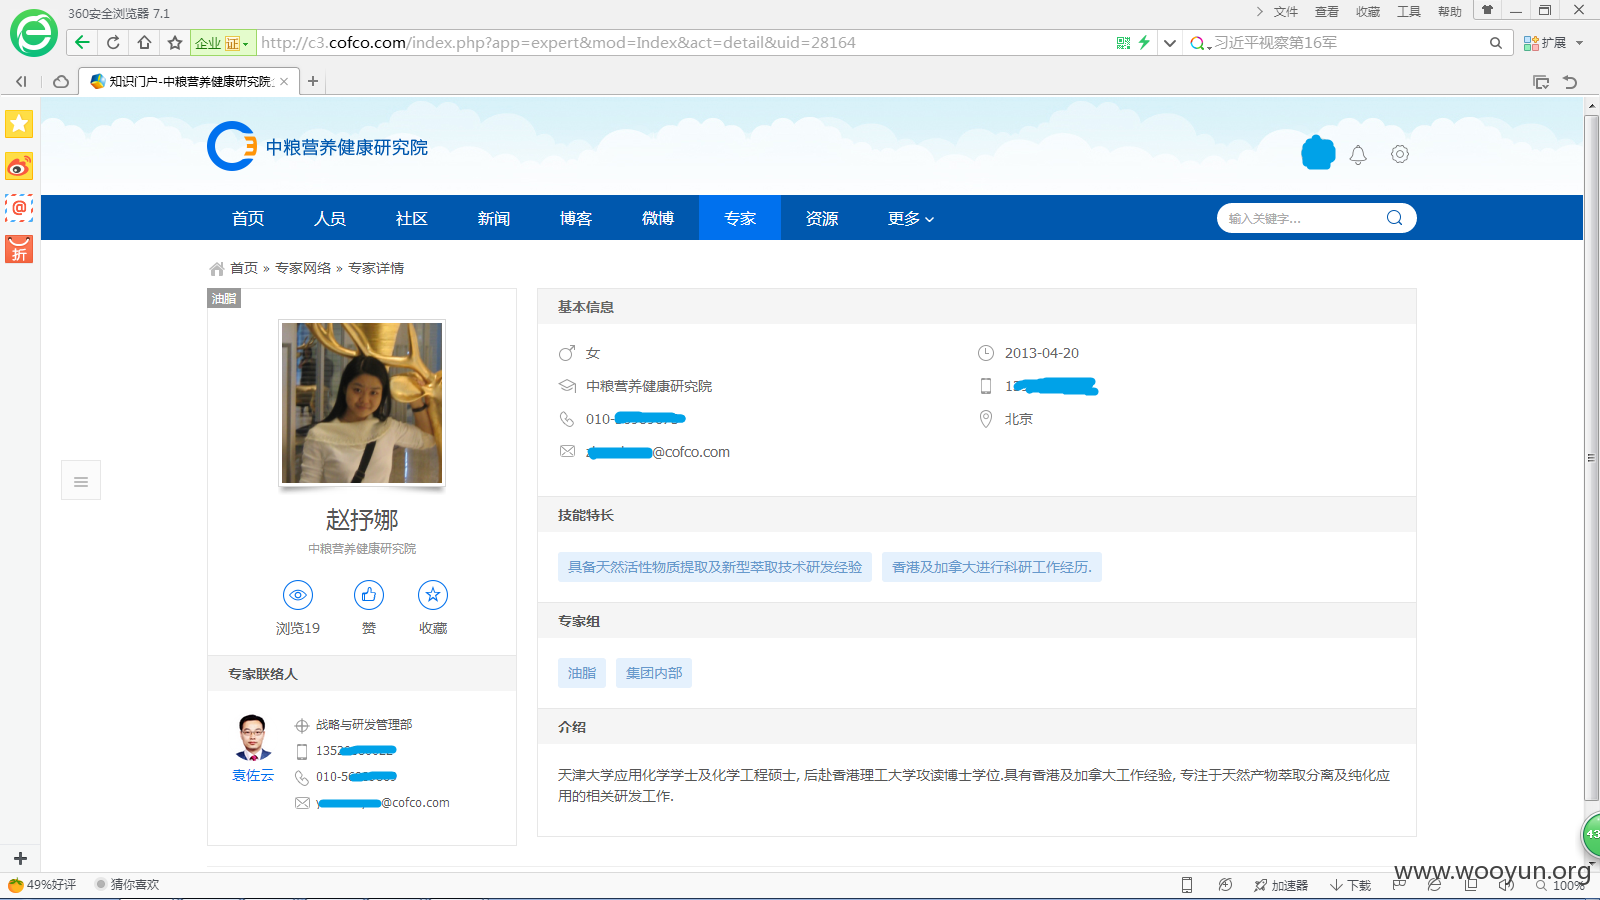Click the 首页 breadcrumb link
The height and width of the screenshot is (900, 1600).
click(244, 268)
